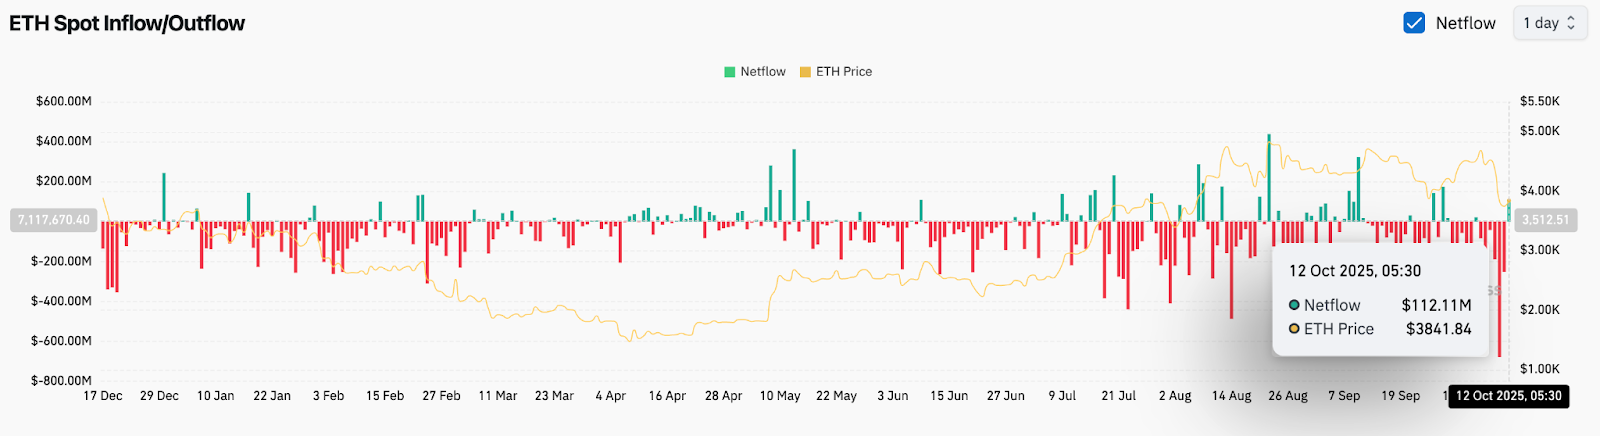Click the yellow ETH Price dot in tooltip

point(1294,329)
